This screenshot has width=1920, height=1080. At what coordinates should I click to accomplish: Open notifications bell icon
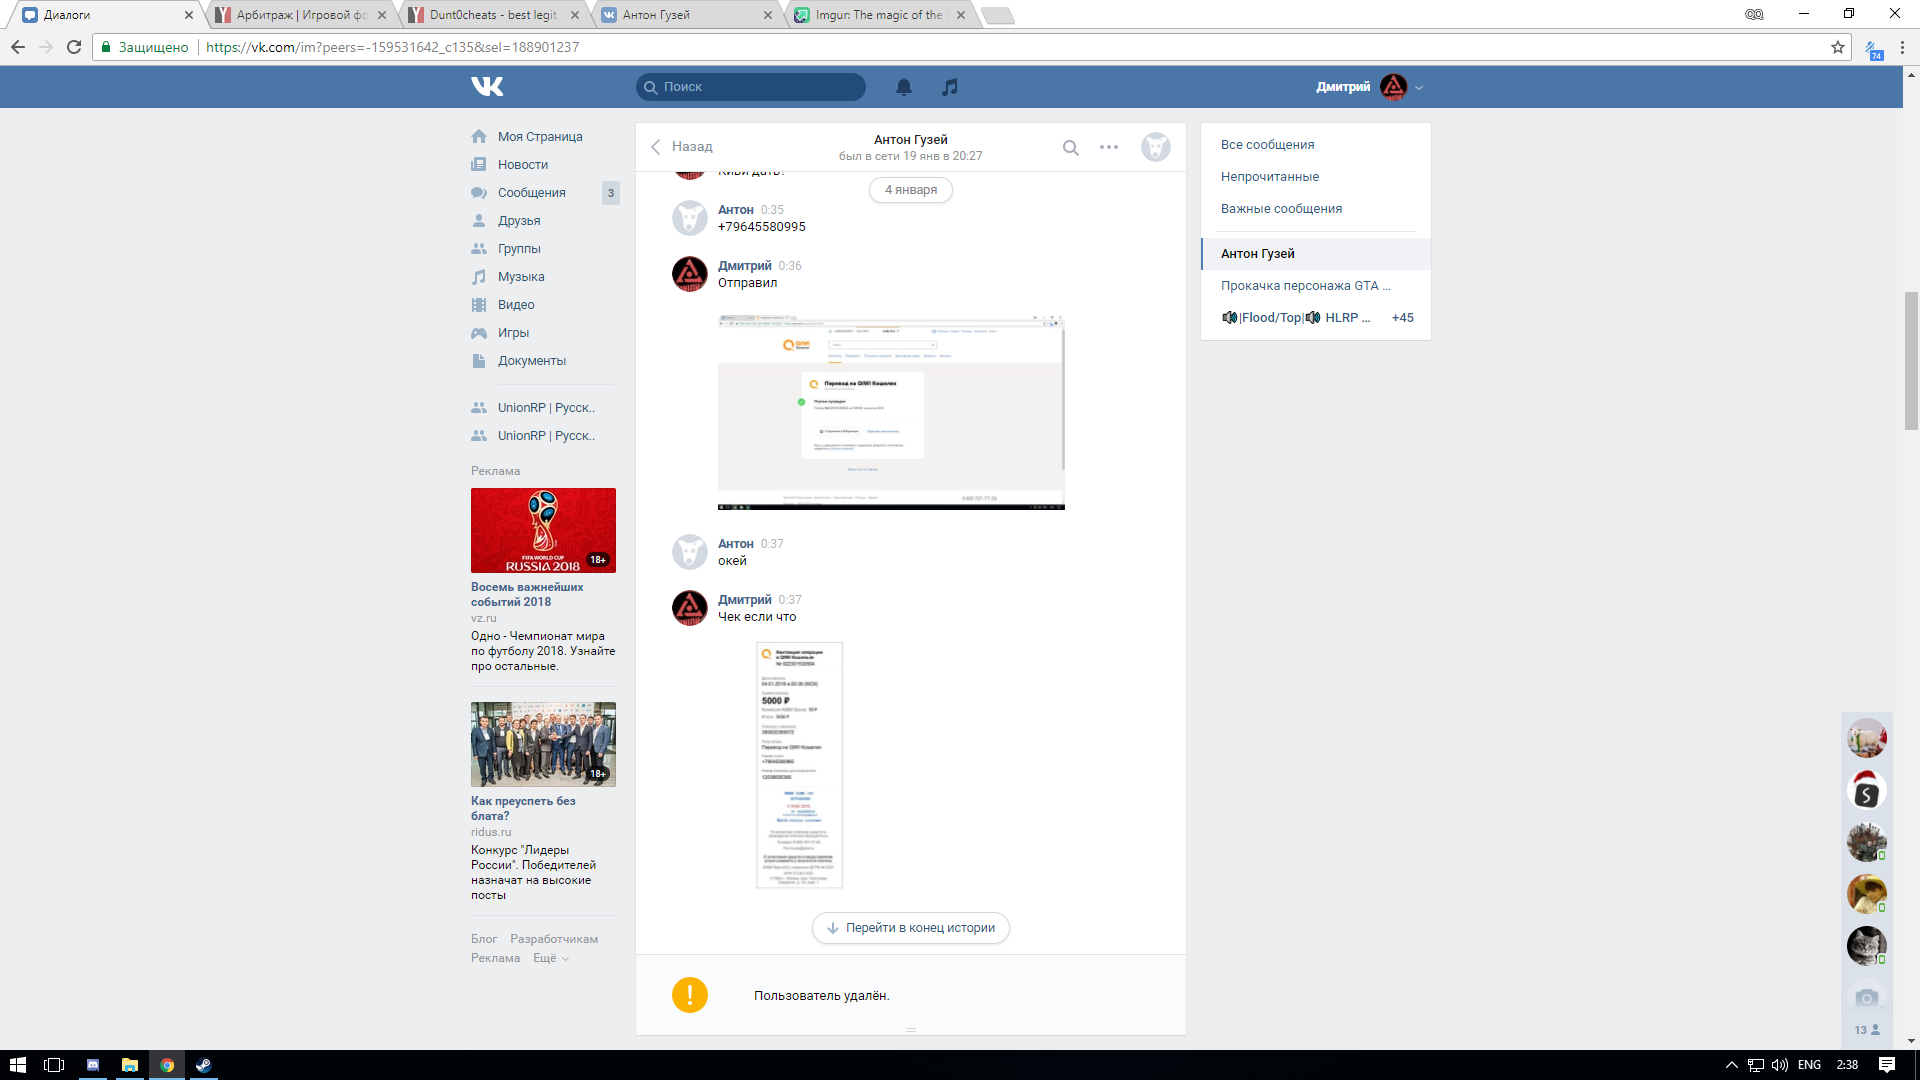coord(904,87)
